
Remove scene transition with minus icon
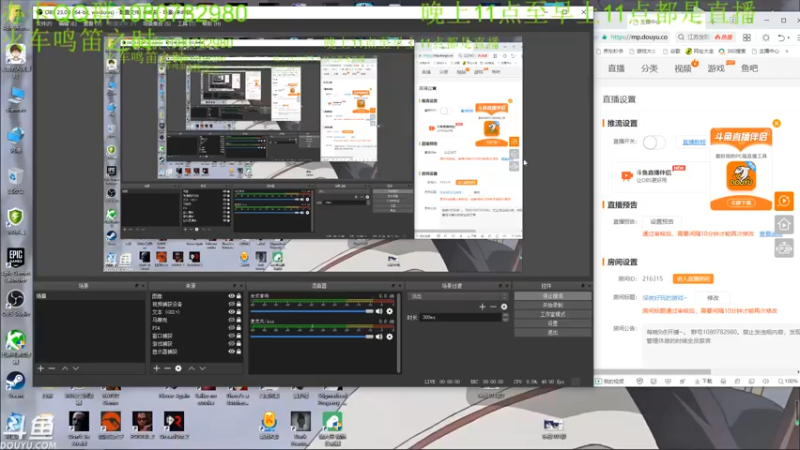coord(493,307)
